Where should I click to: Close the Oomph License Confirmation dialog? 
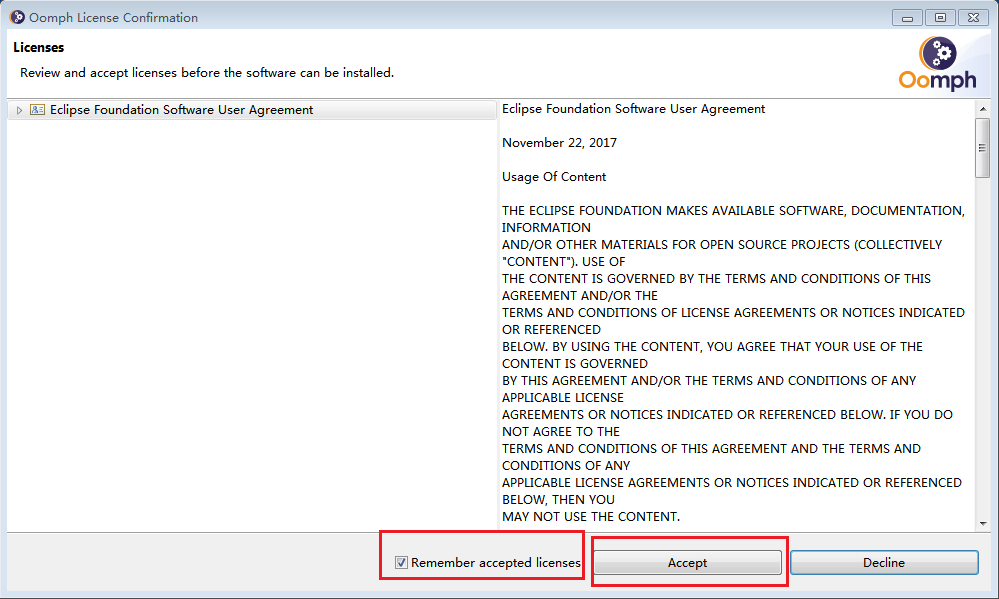tap(974, 17)
